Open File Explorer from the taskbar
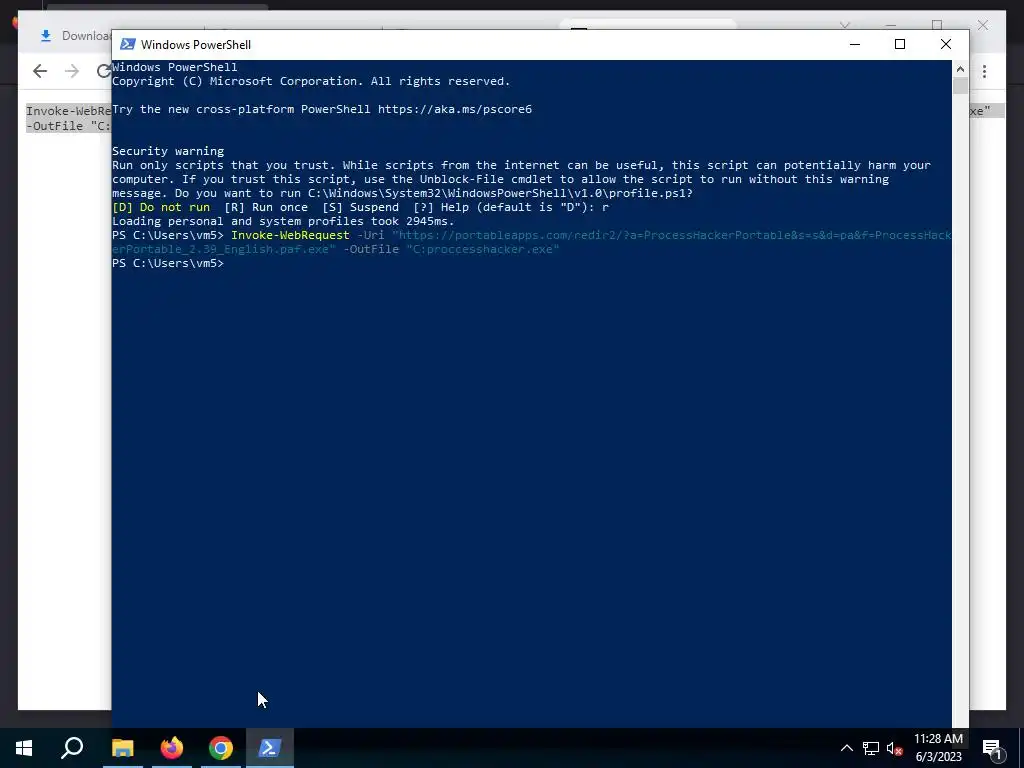1024x768 pixels. (x=122, y=748)
